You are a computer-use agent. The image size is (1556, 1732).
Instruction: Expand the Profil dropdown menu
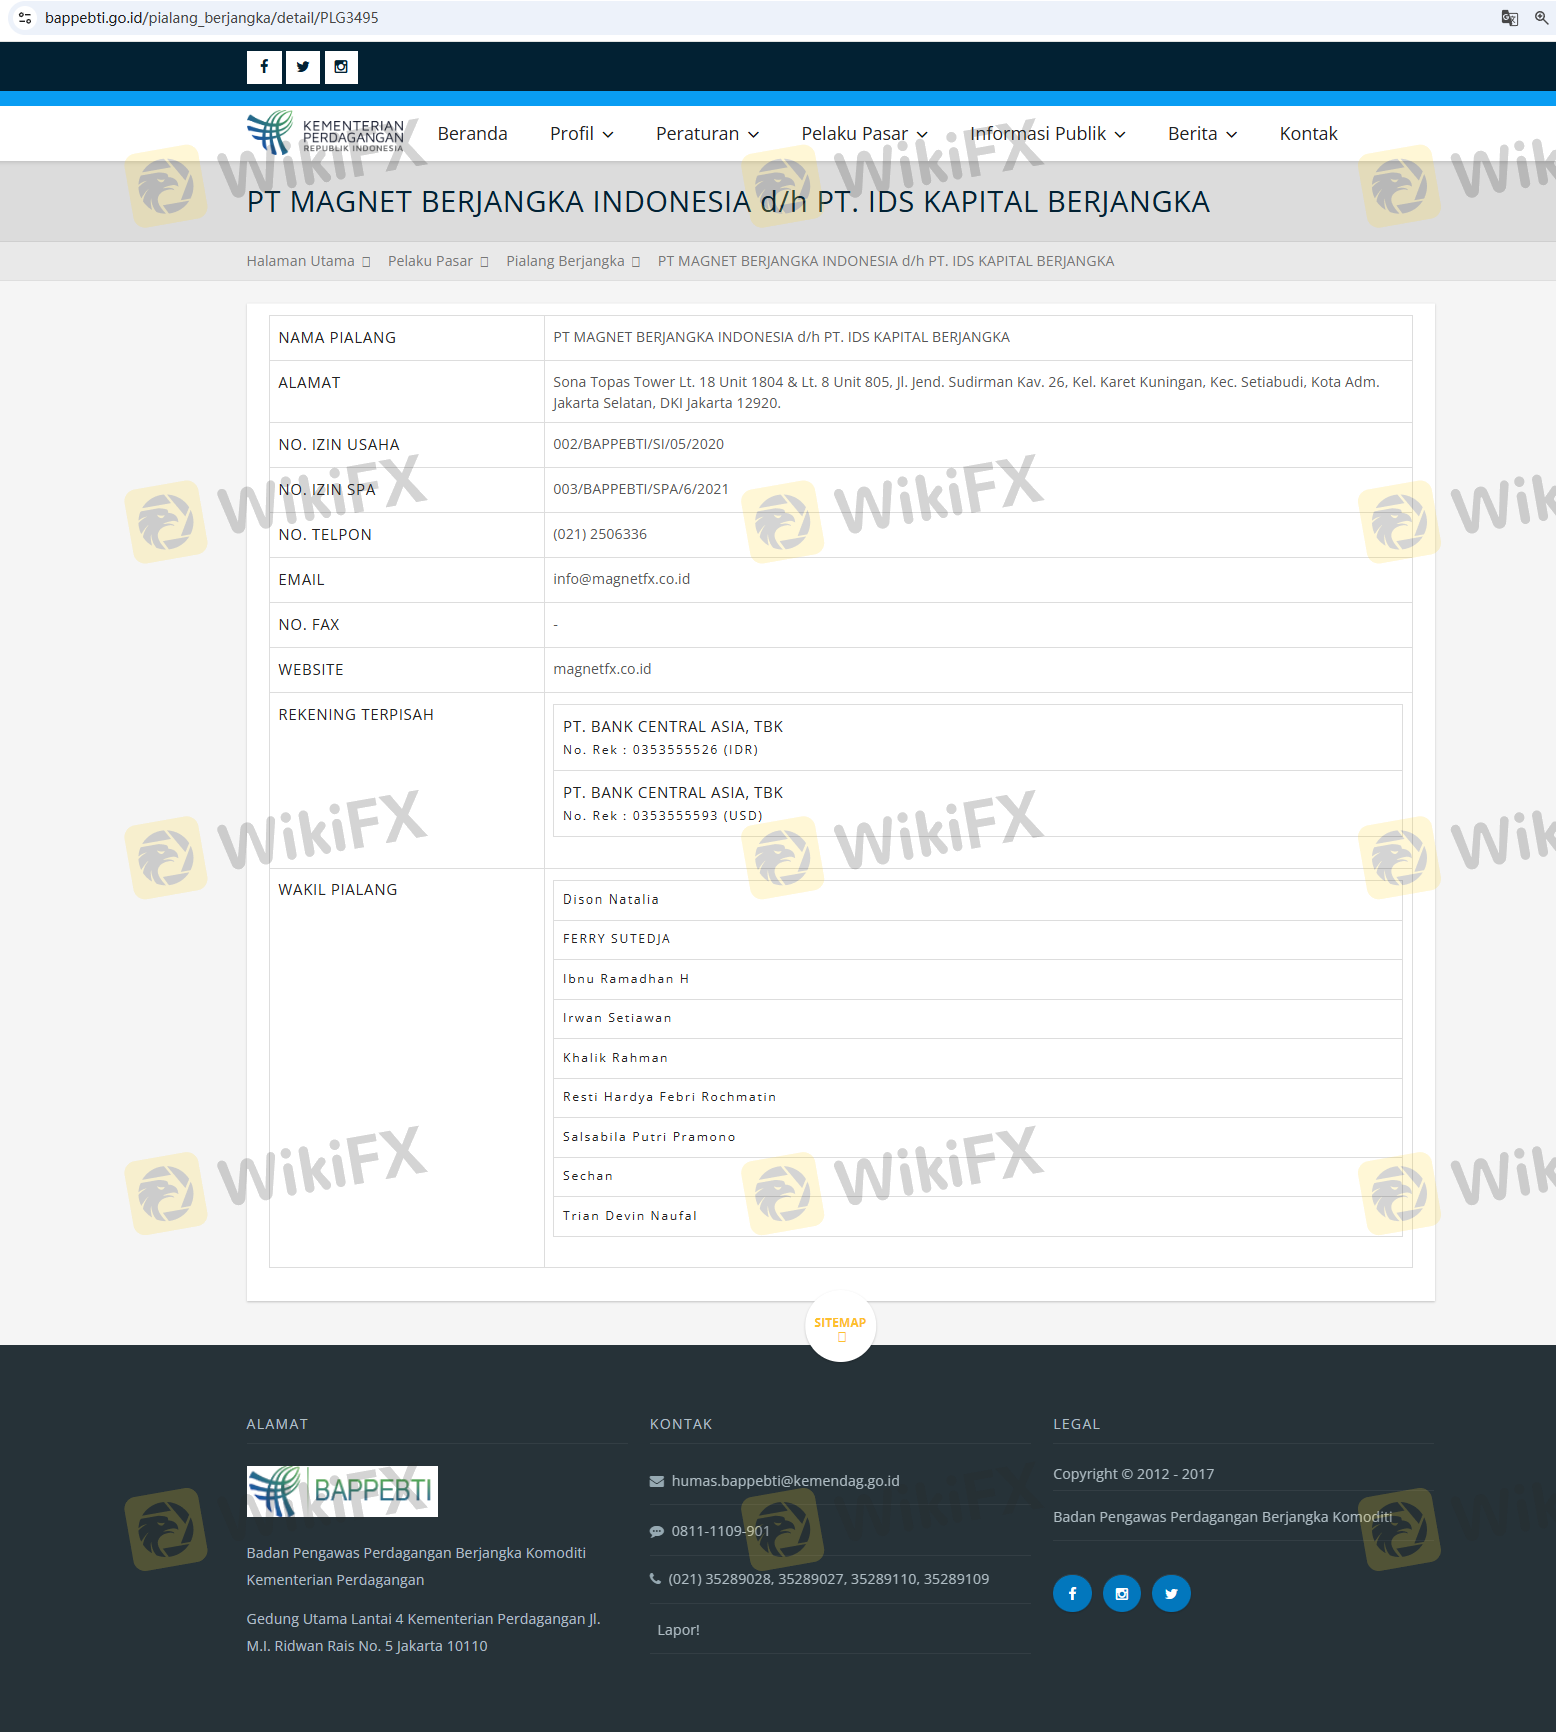click(x=581, y=134)
